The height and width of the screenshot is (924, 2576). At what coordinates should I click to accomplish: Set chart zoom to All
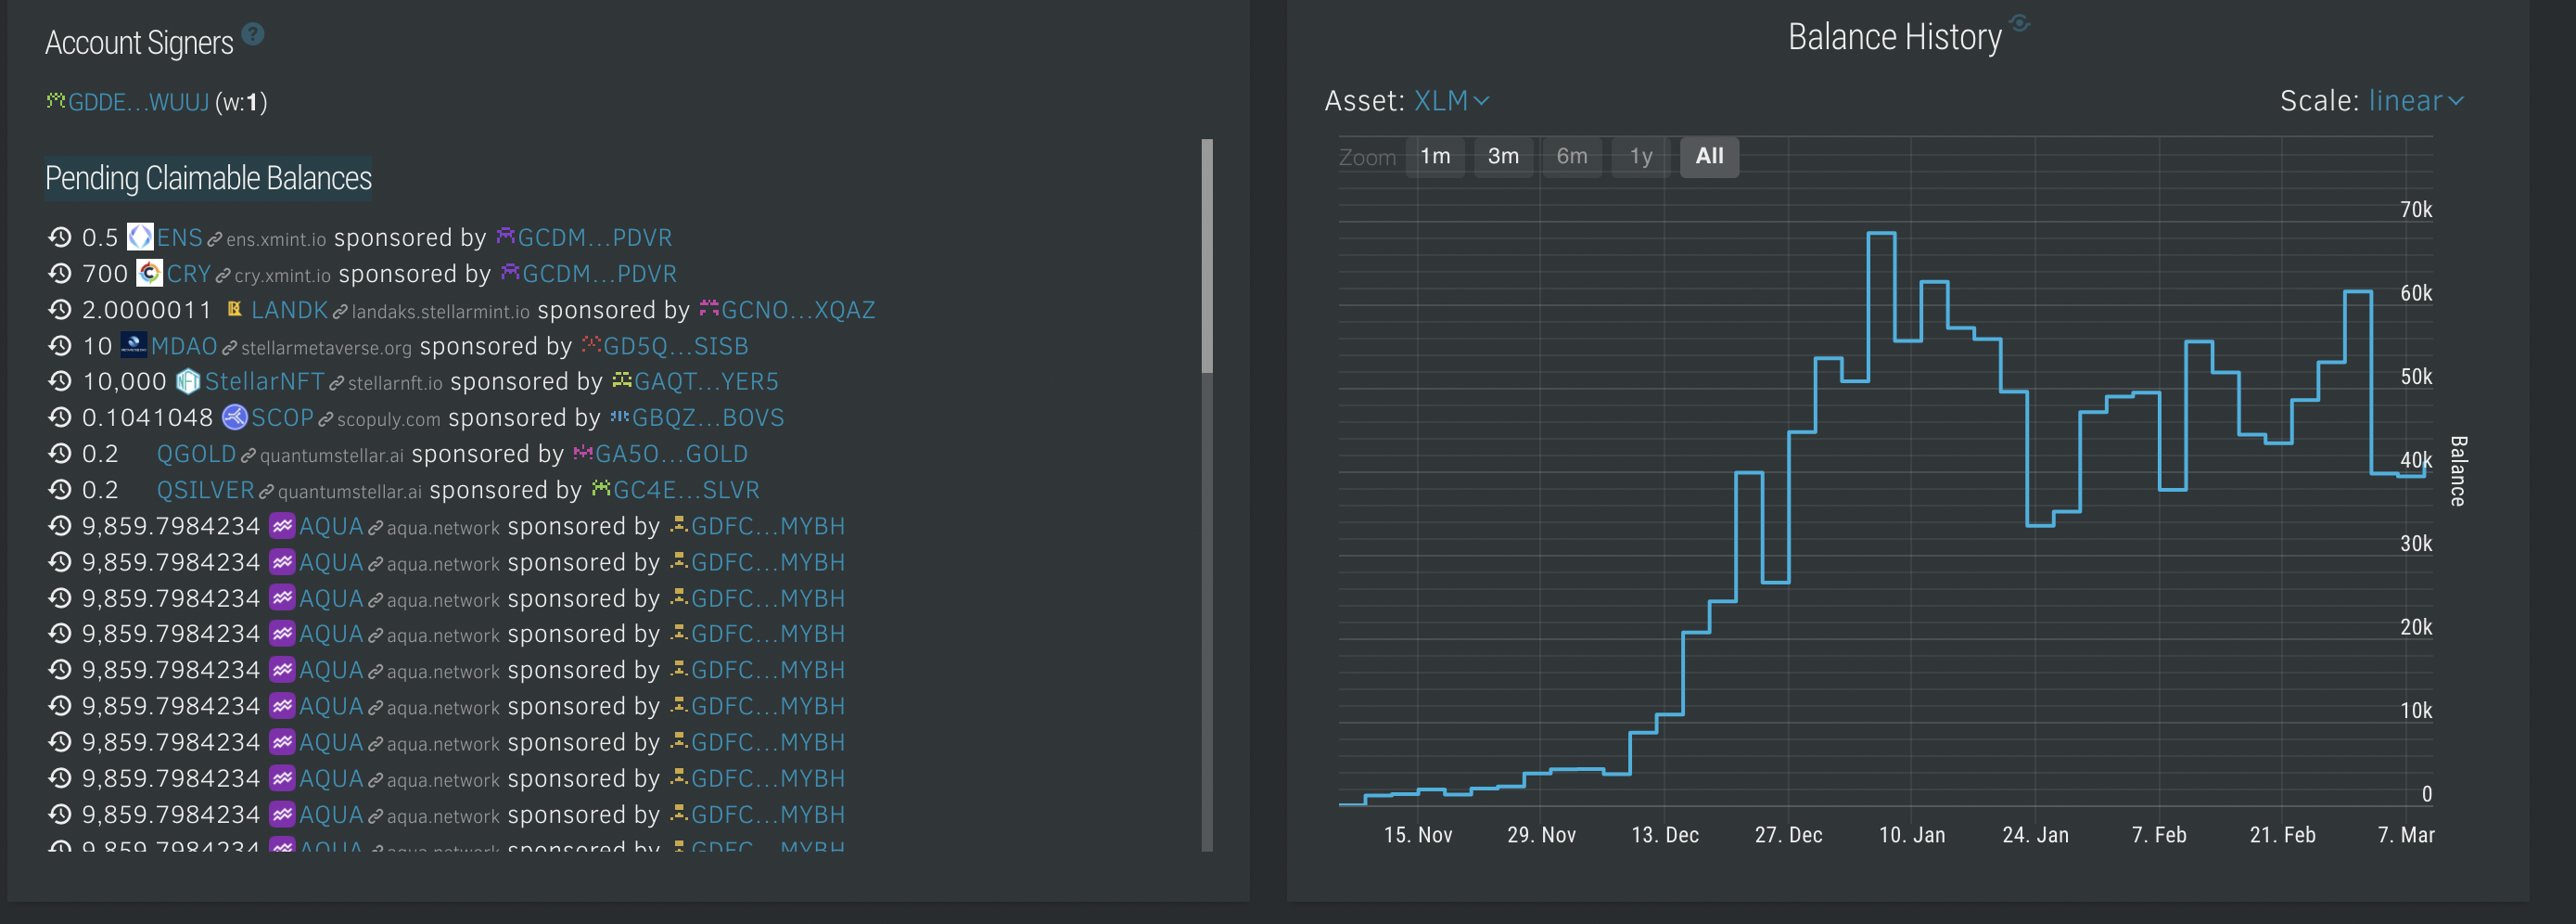pos(1709,156)
